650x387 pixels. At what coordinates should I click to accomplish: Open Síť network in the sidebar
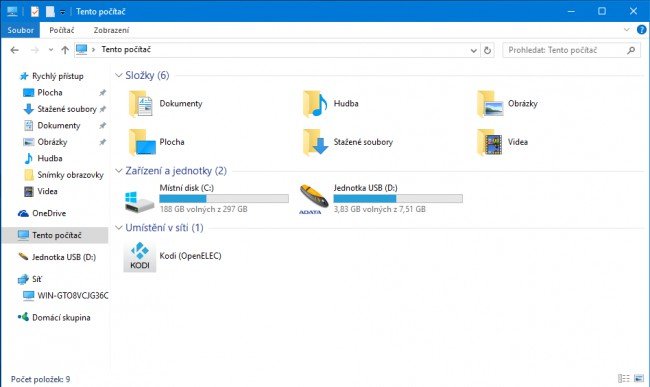[30, 279]
